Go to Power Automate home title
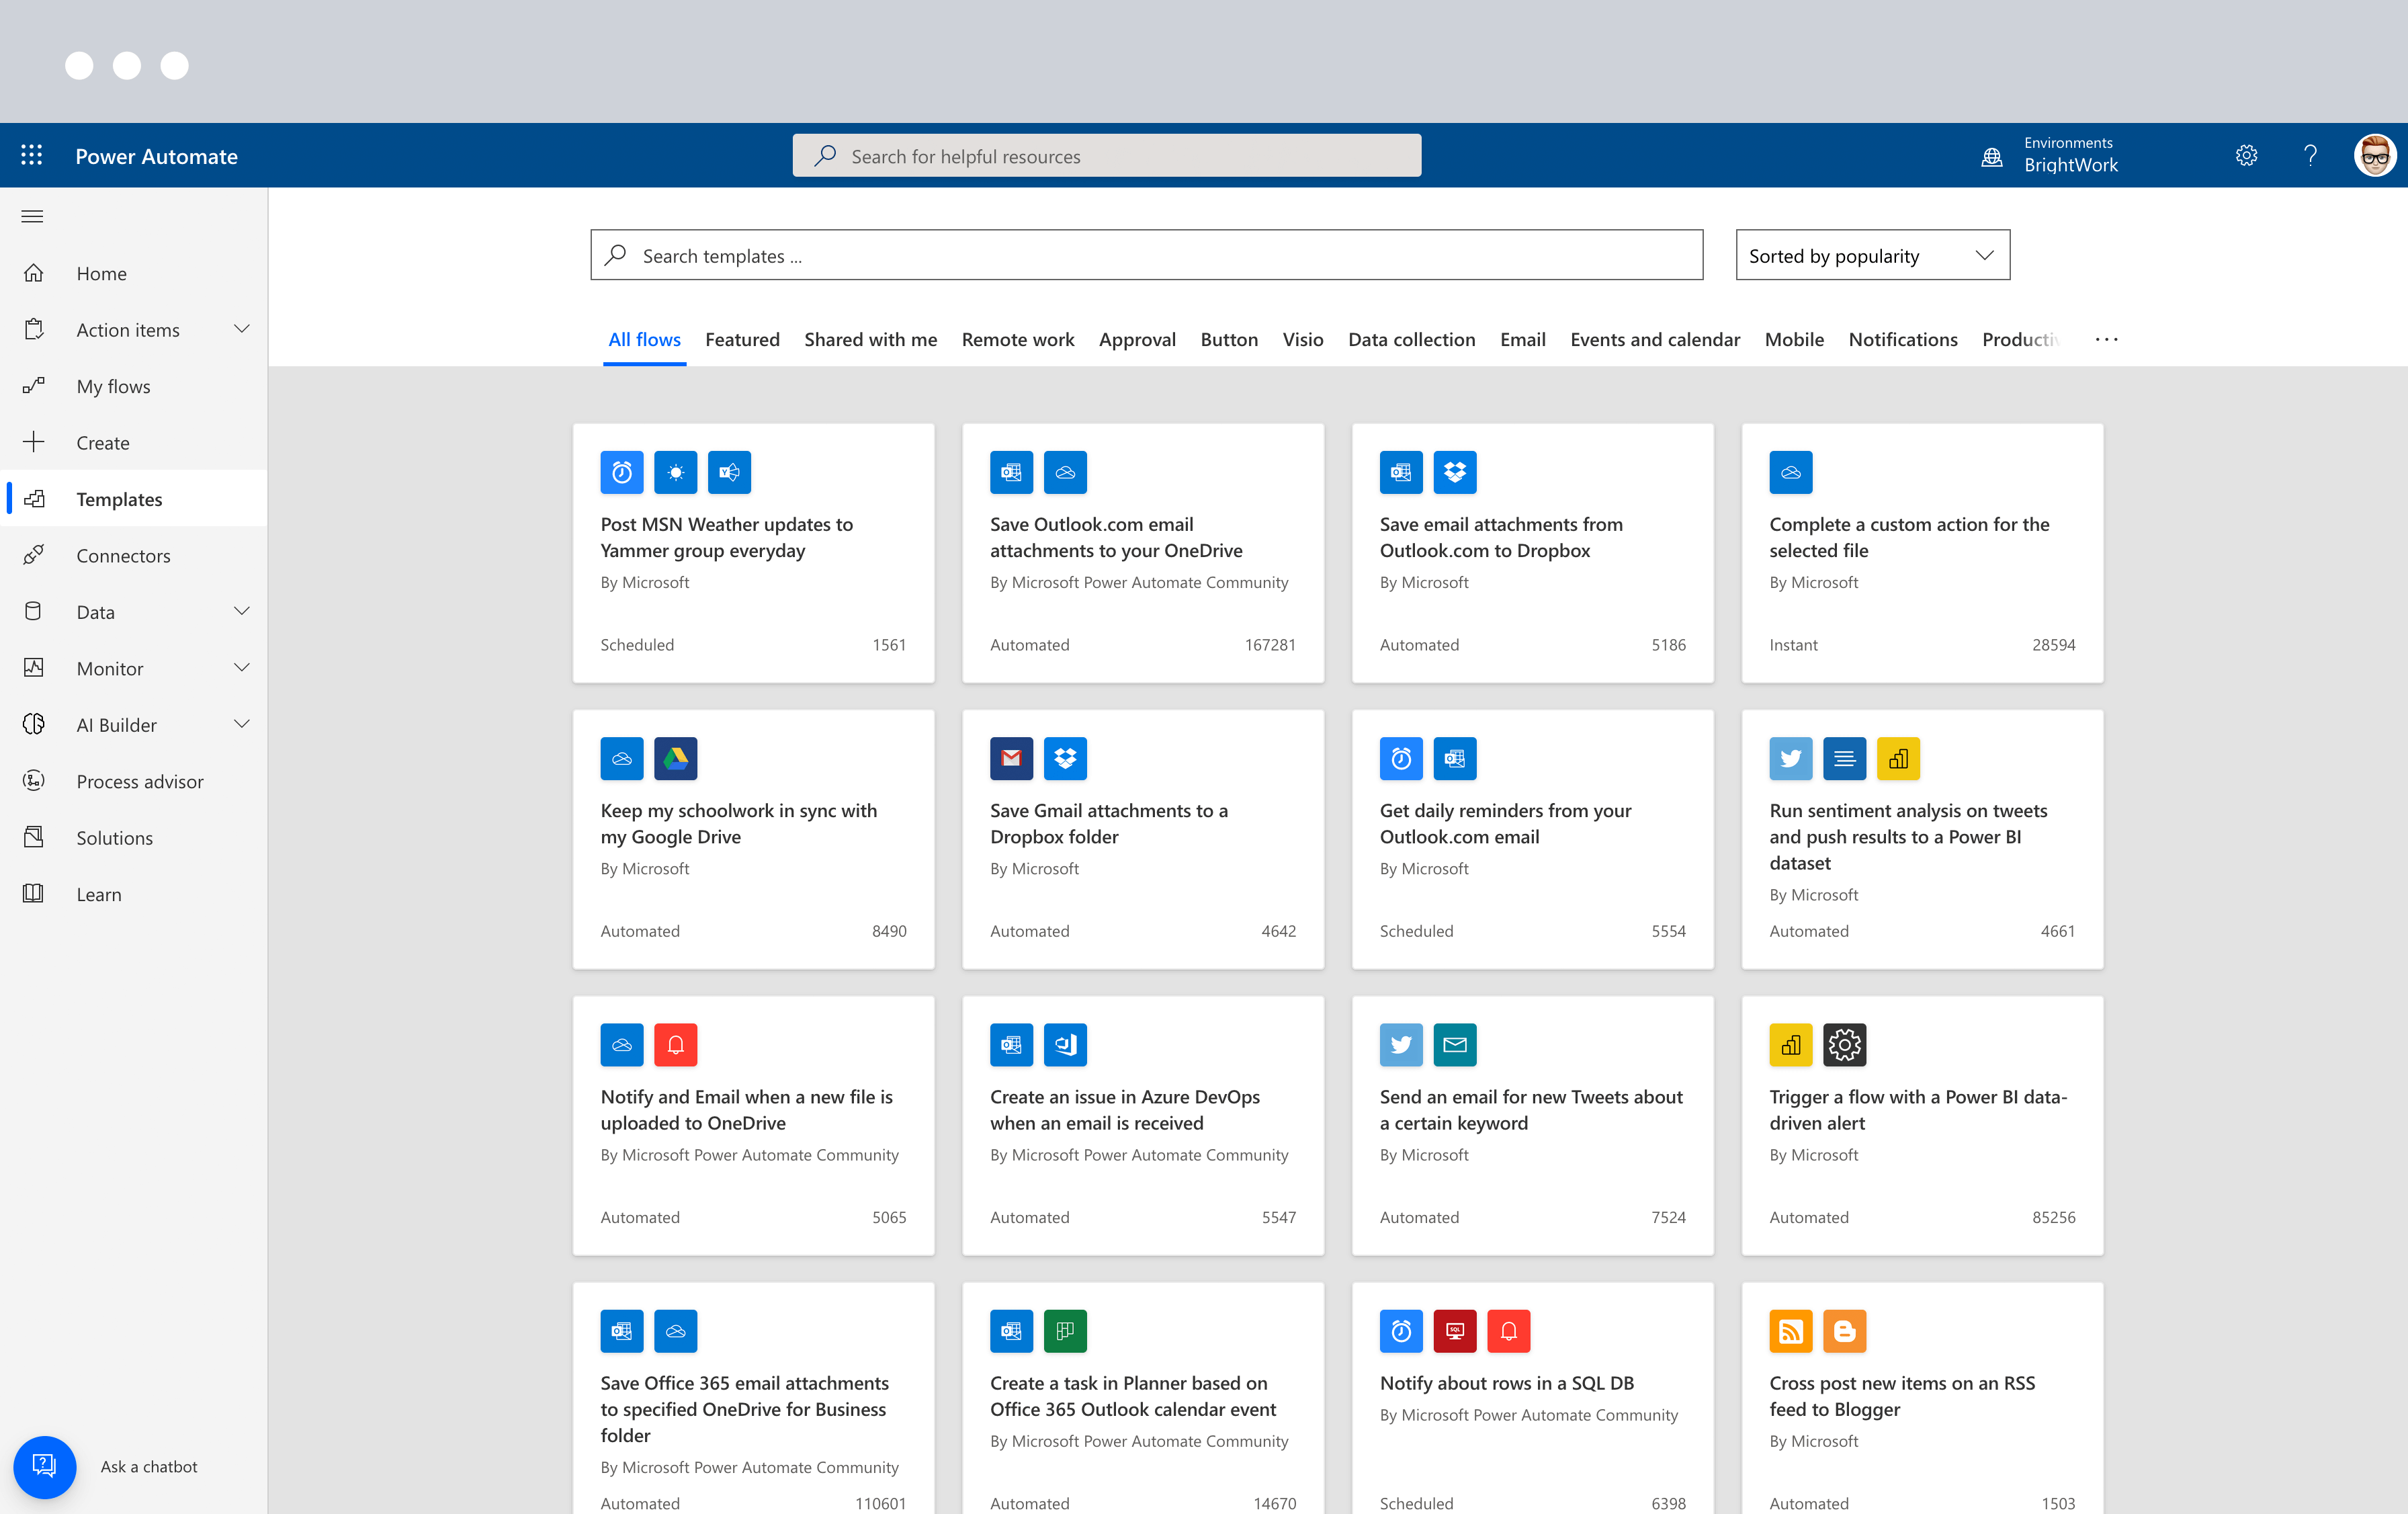The height and width of the screenshot is (1514, 2408). tap(156, 156)
